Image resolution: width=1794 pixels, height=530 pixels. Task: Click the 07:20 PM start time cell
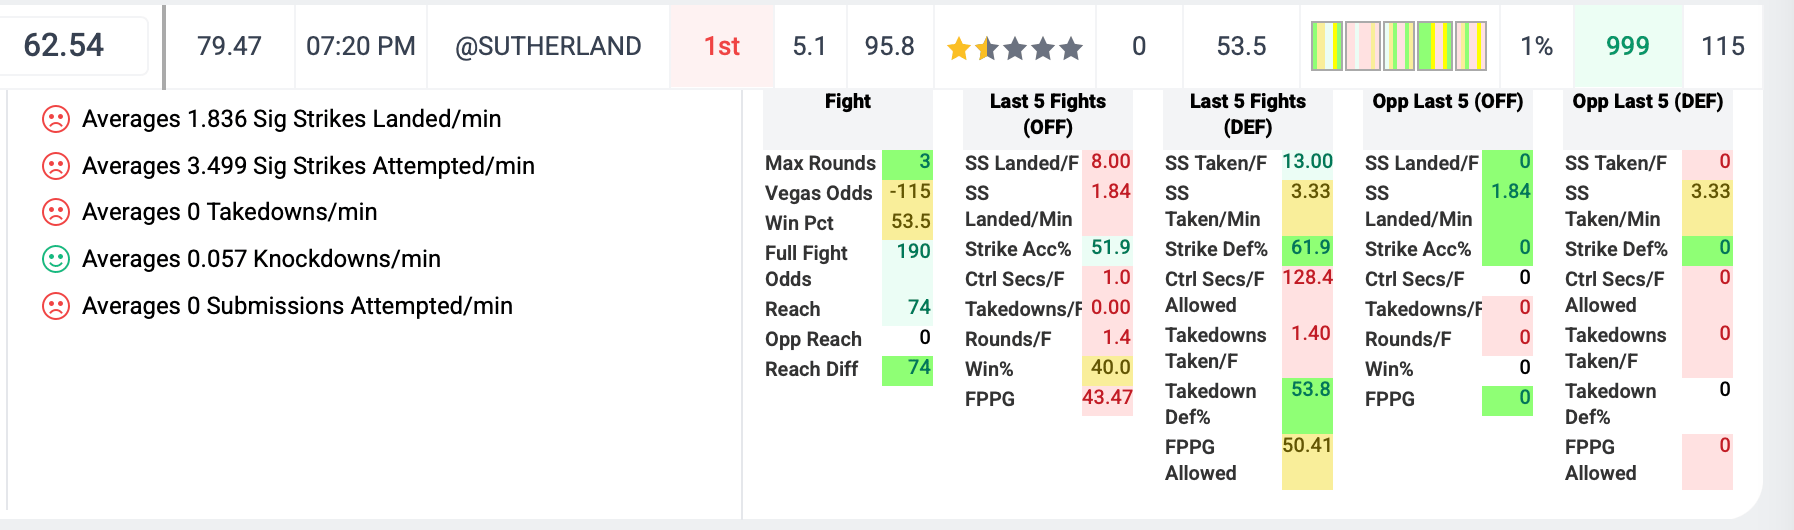pyautogui.click(x=361, y=46)
